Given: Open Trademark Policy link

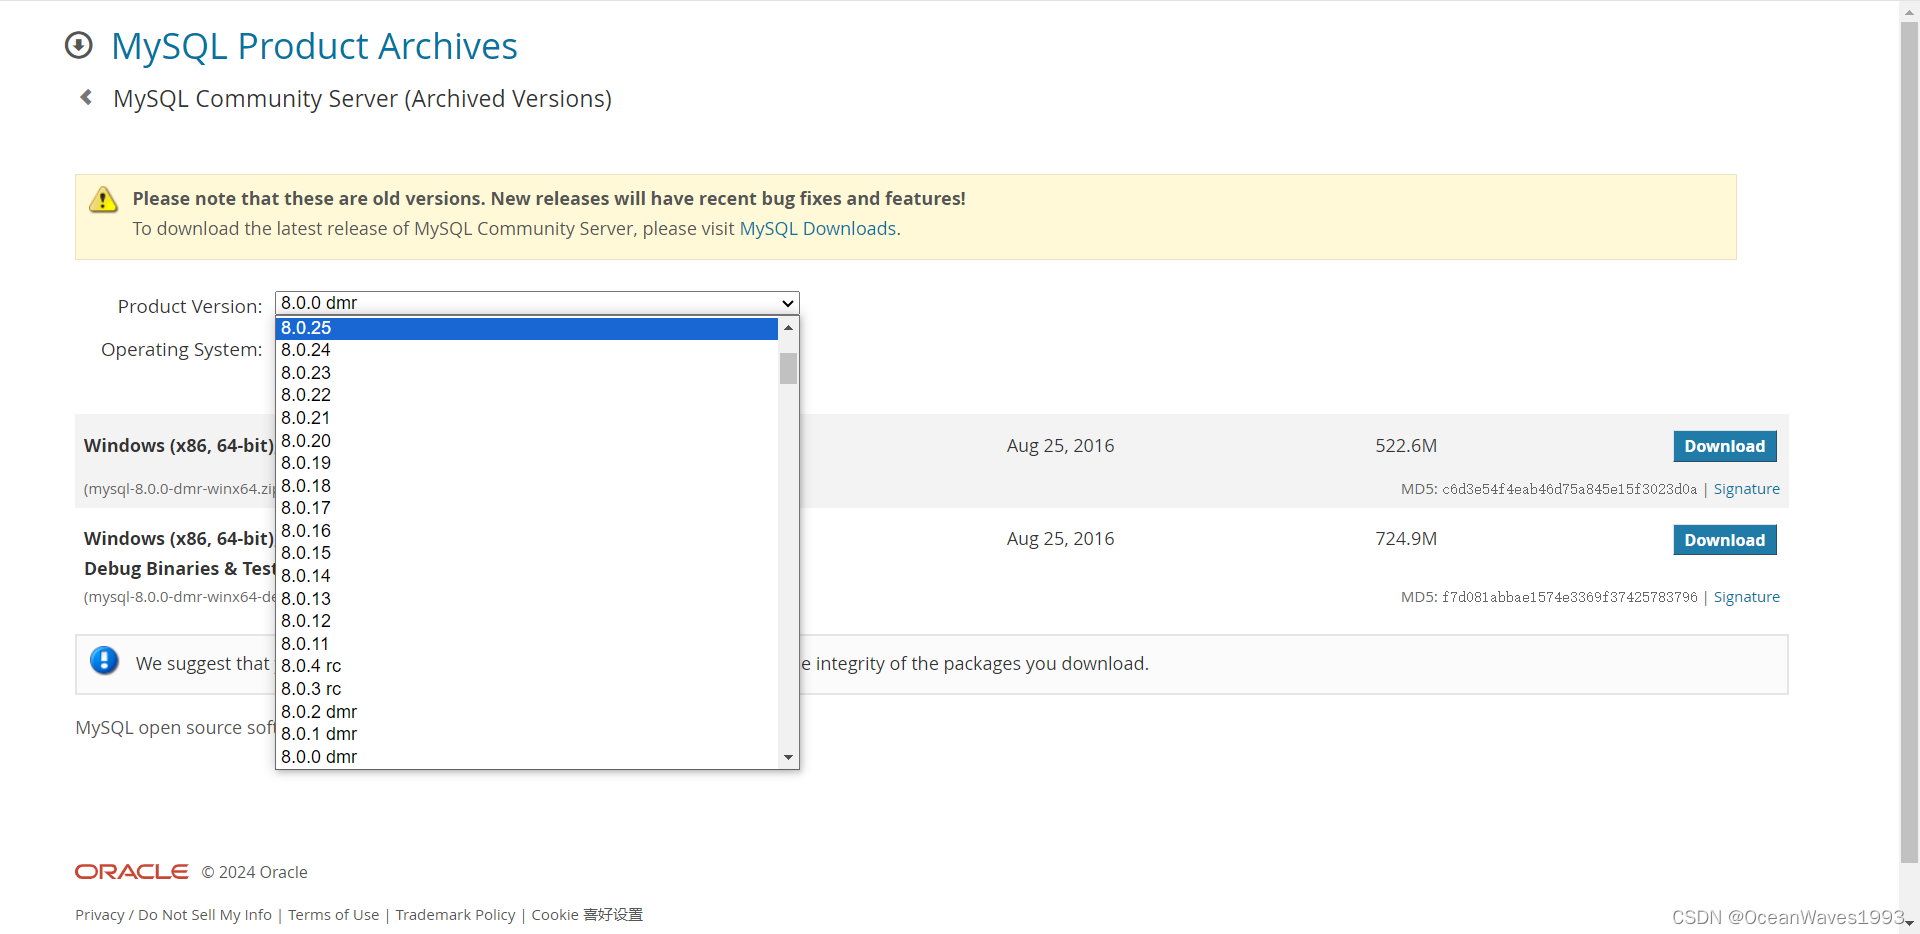Looking at the screenshot, I should (x=455, y=915).
